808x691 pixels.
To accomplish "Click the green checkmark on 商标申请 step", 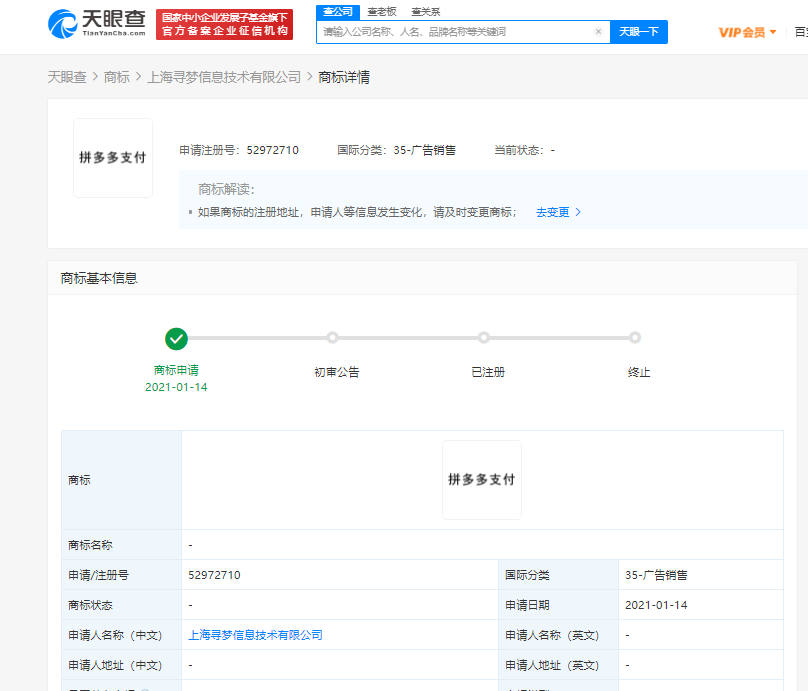I will coord(177,339).
